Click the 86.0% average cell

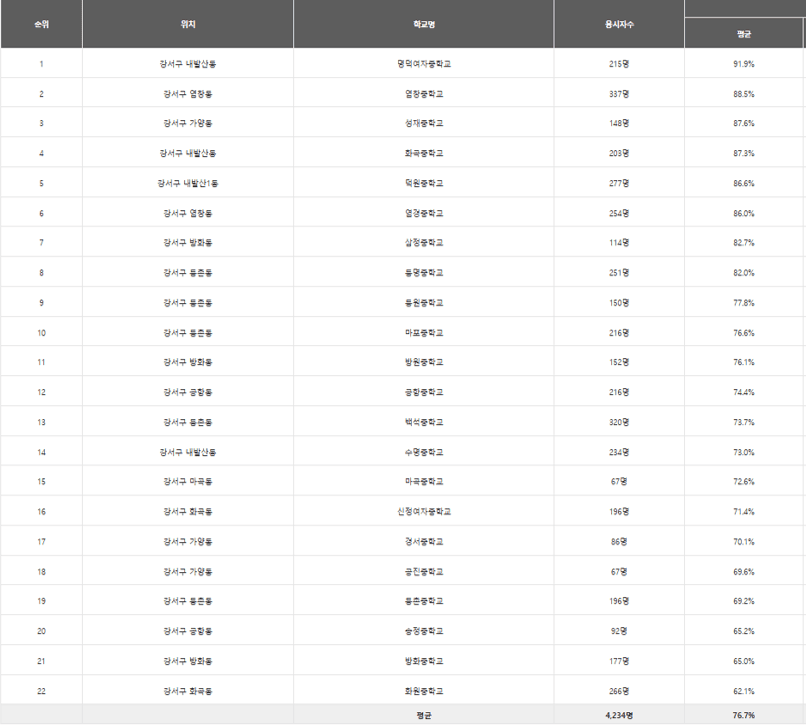pyautogui.click(x=744, y=213)
